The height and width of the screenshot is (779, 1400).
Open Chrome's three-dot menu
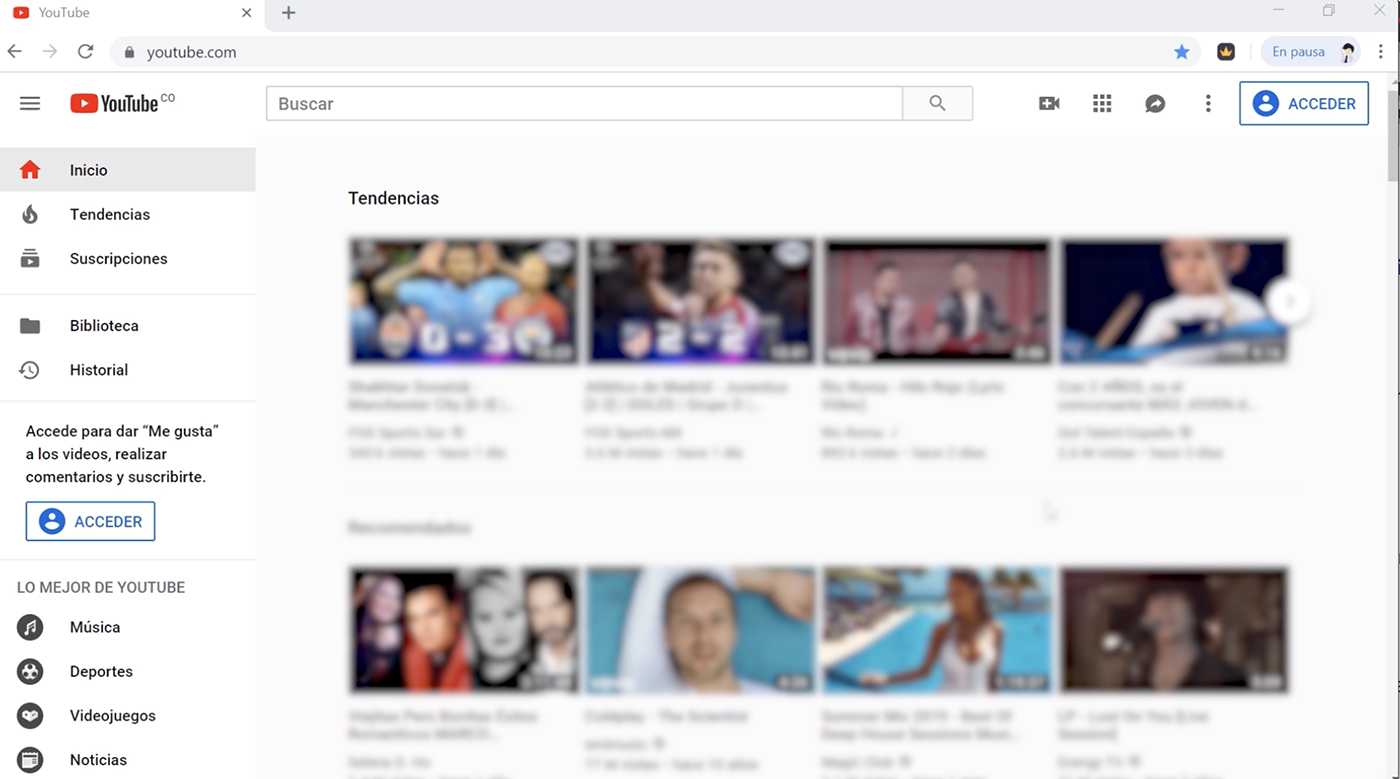(x=1381, y=52)
